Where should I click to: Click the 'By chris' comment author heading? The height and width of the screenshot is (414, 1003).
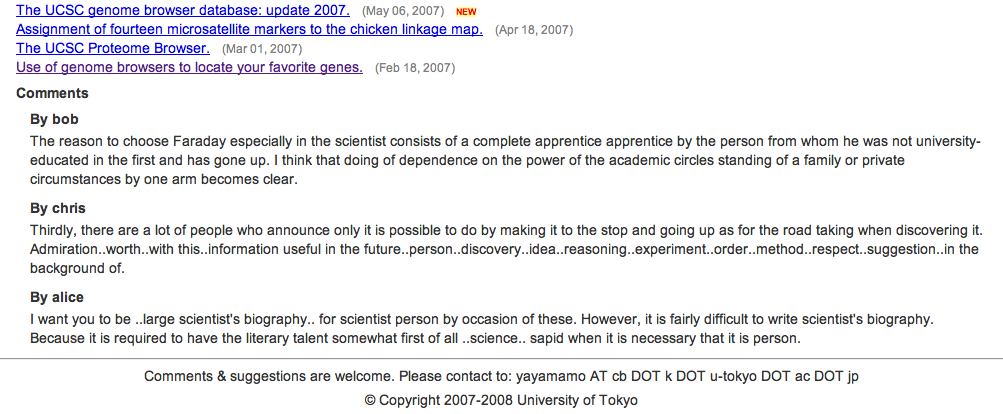point(58,209)
